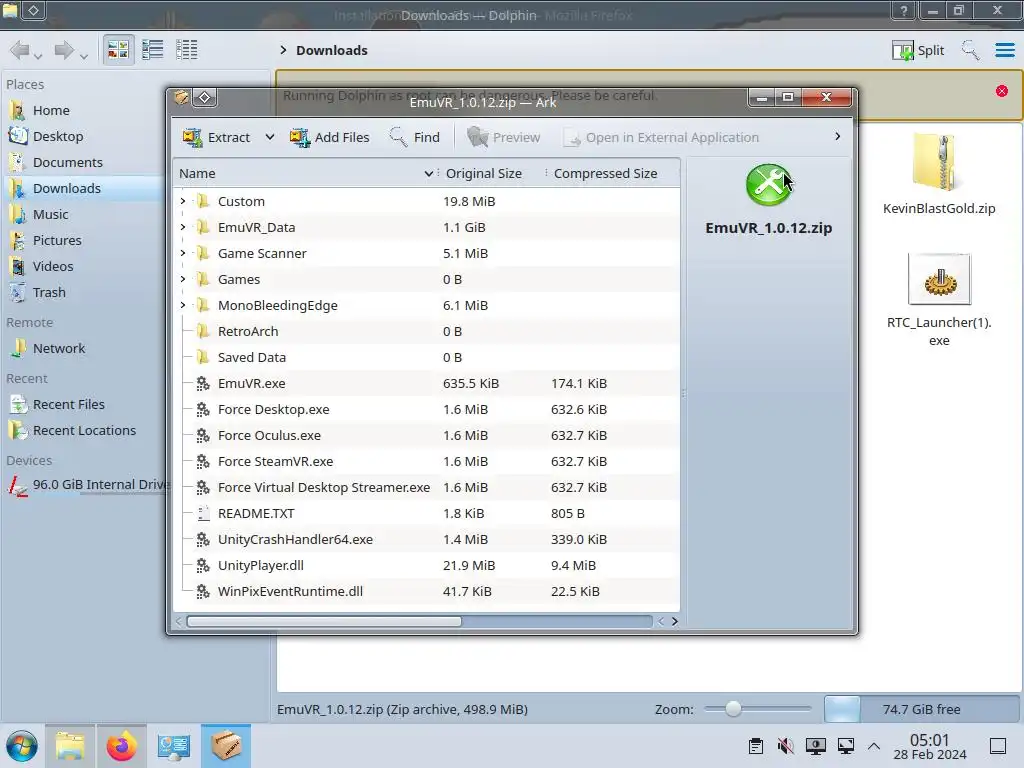Viewport: 1024px width, 768px height.
Task: Open Dolphin hamburger menu
Action: (x=1004, y=50)
